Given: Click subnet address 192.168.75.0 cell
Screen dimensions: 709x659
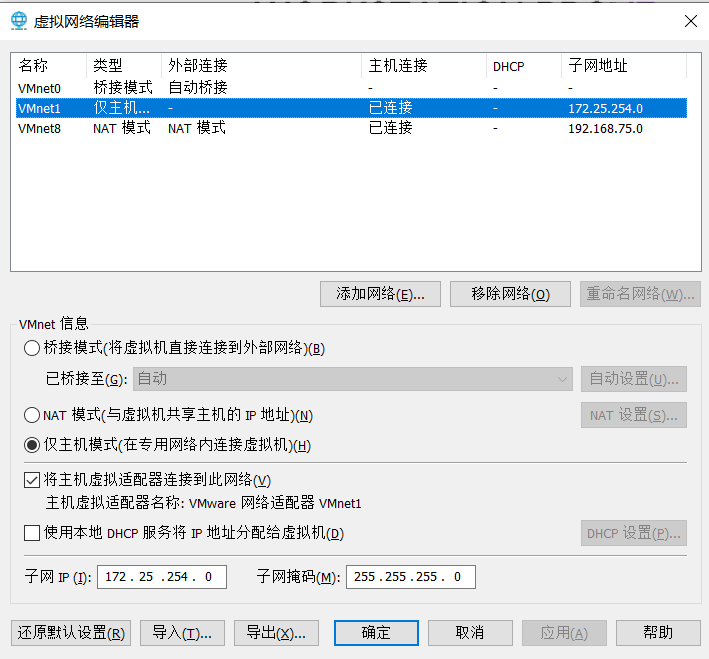Looking at the screenshot, I should [x=605, y=128].
